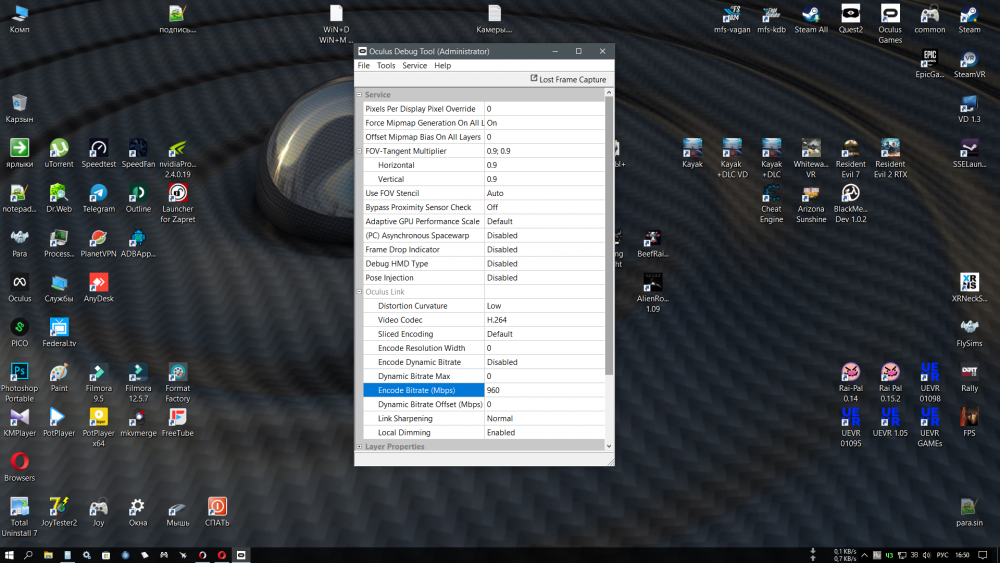Viewport: 1000px width, 563px height.
Task: Select the uTorrent desktop icon
Action: [x=59, y=149]
